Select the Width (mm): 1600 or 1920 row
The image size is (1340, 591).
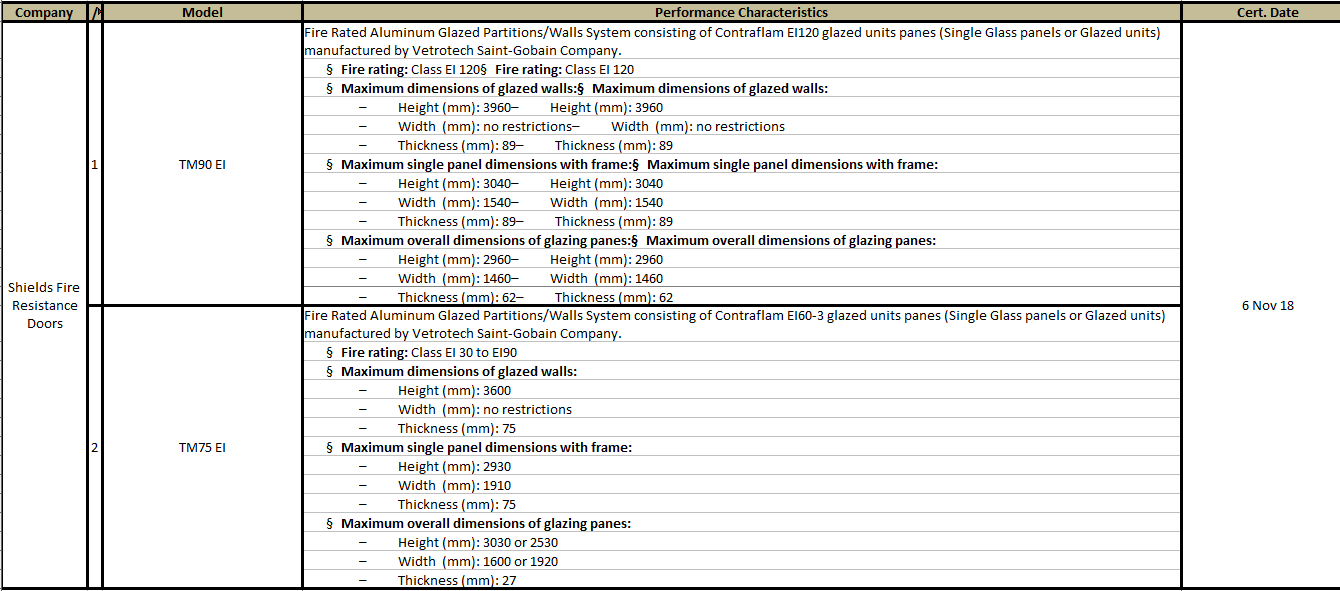tap(477, 561)
